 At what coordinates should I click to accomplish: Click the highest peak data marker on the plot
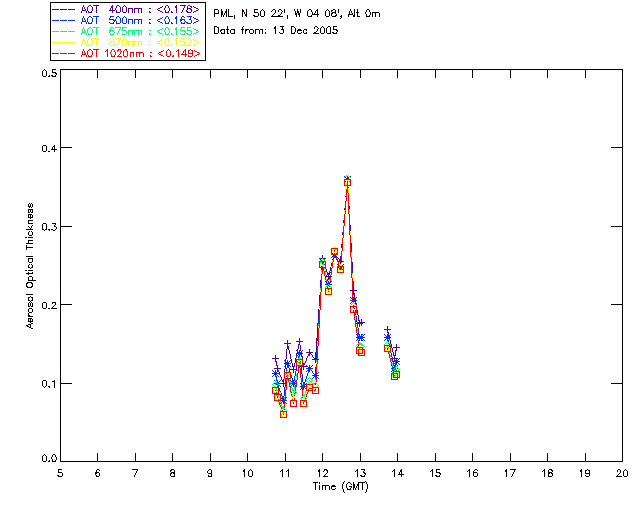pyautogui.click(x=347, y=182)
